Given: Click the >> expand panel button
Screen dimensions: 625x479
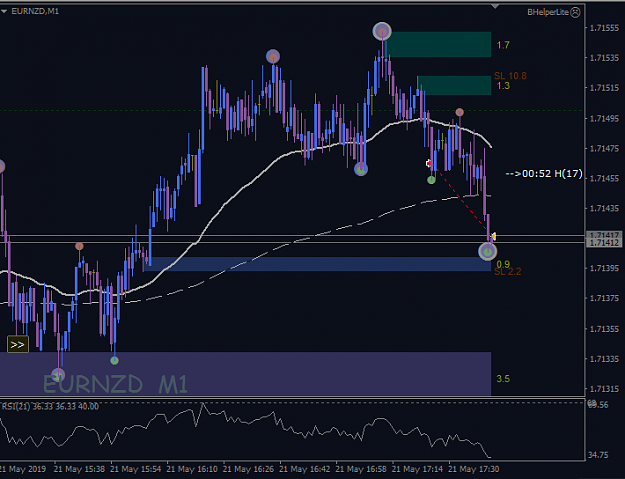Looking at the screenshot, I should [x=18, y=345].
